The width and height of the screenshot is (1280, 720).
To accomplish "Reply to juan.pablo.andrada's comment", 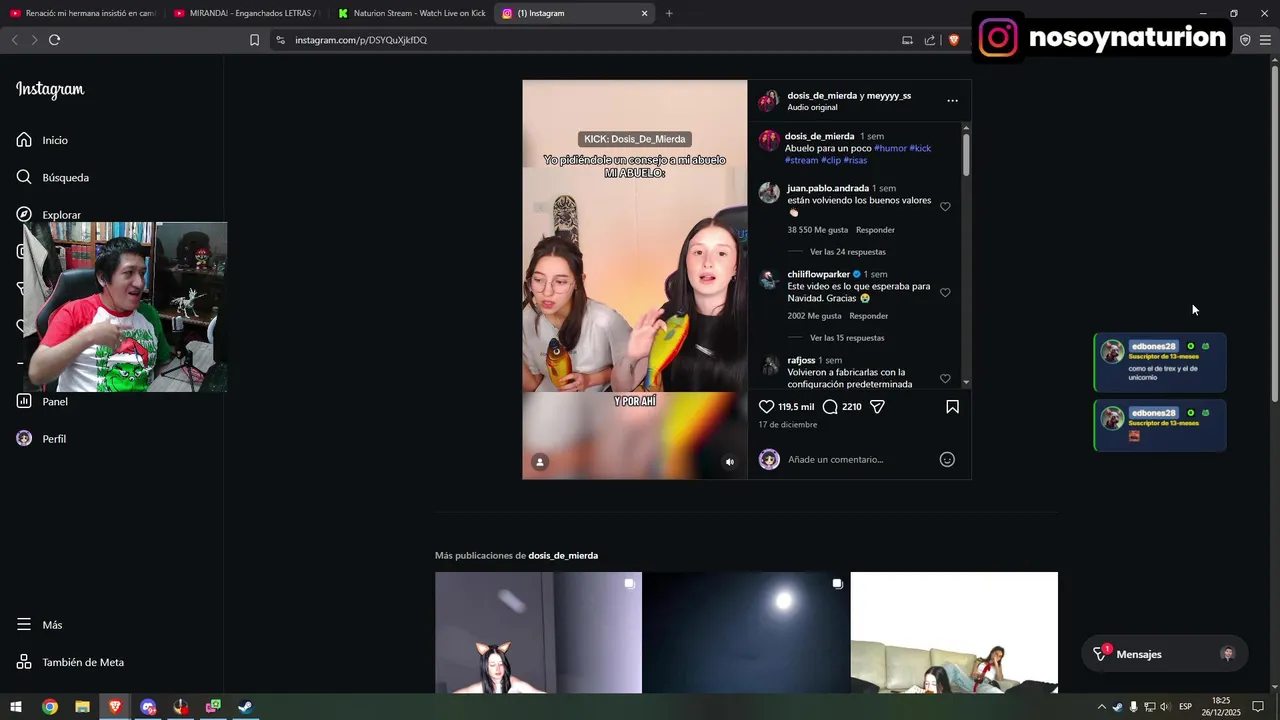I will (875, 230).
